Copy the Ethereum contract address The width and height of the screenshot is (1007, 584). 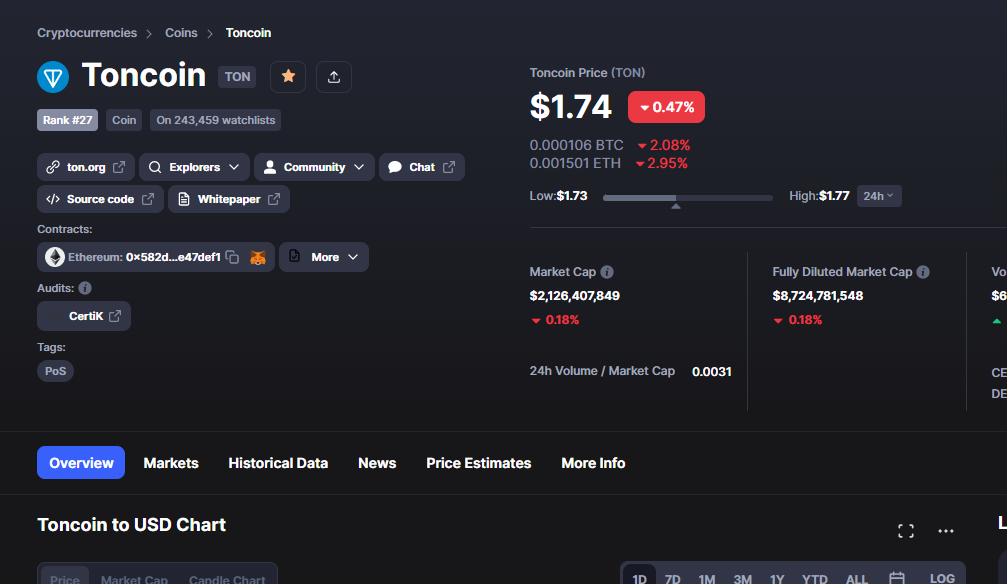click(232, 257)
